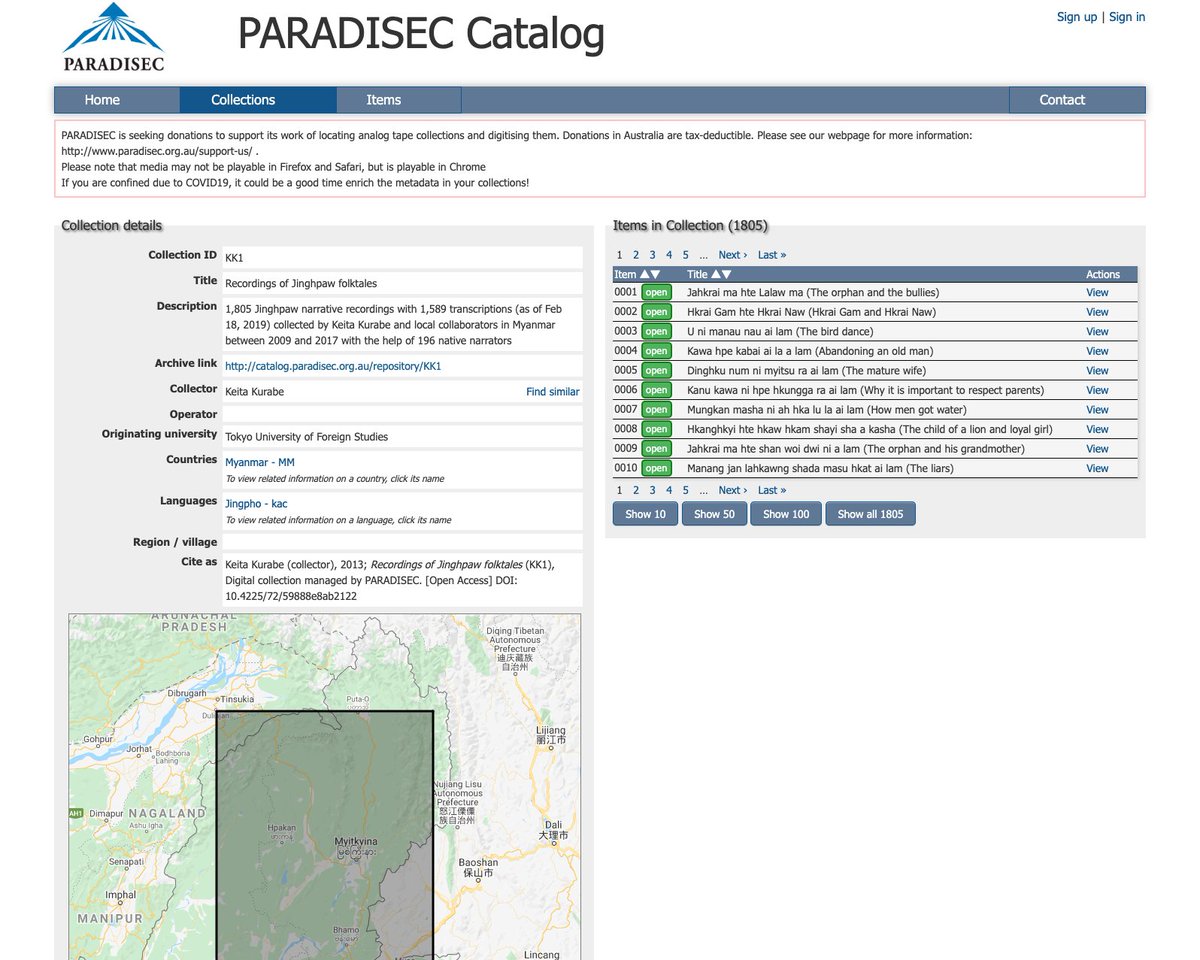Open the catalog.paradisec.org.au repository KK1 archive link

333,366
